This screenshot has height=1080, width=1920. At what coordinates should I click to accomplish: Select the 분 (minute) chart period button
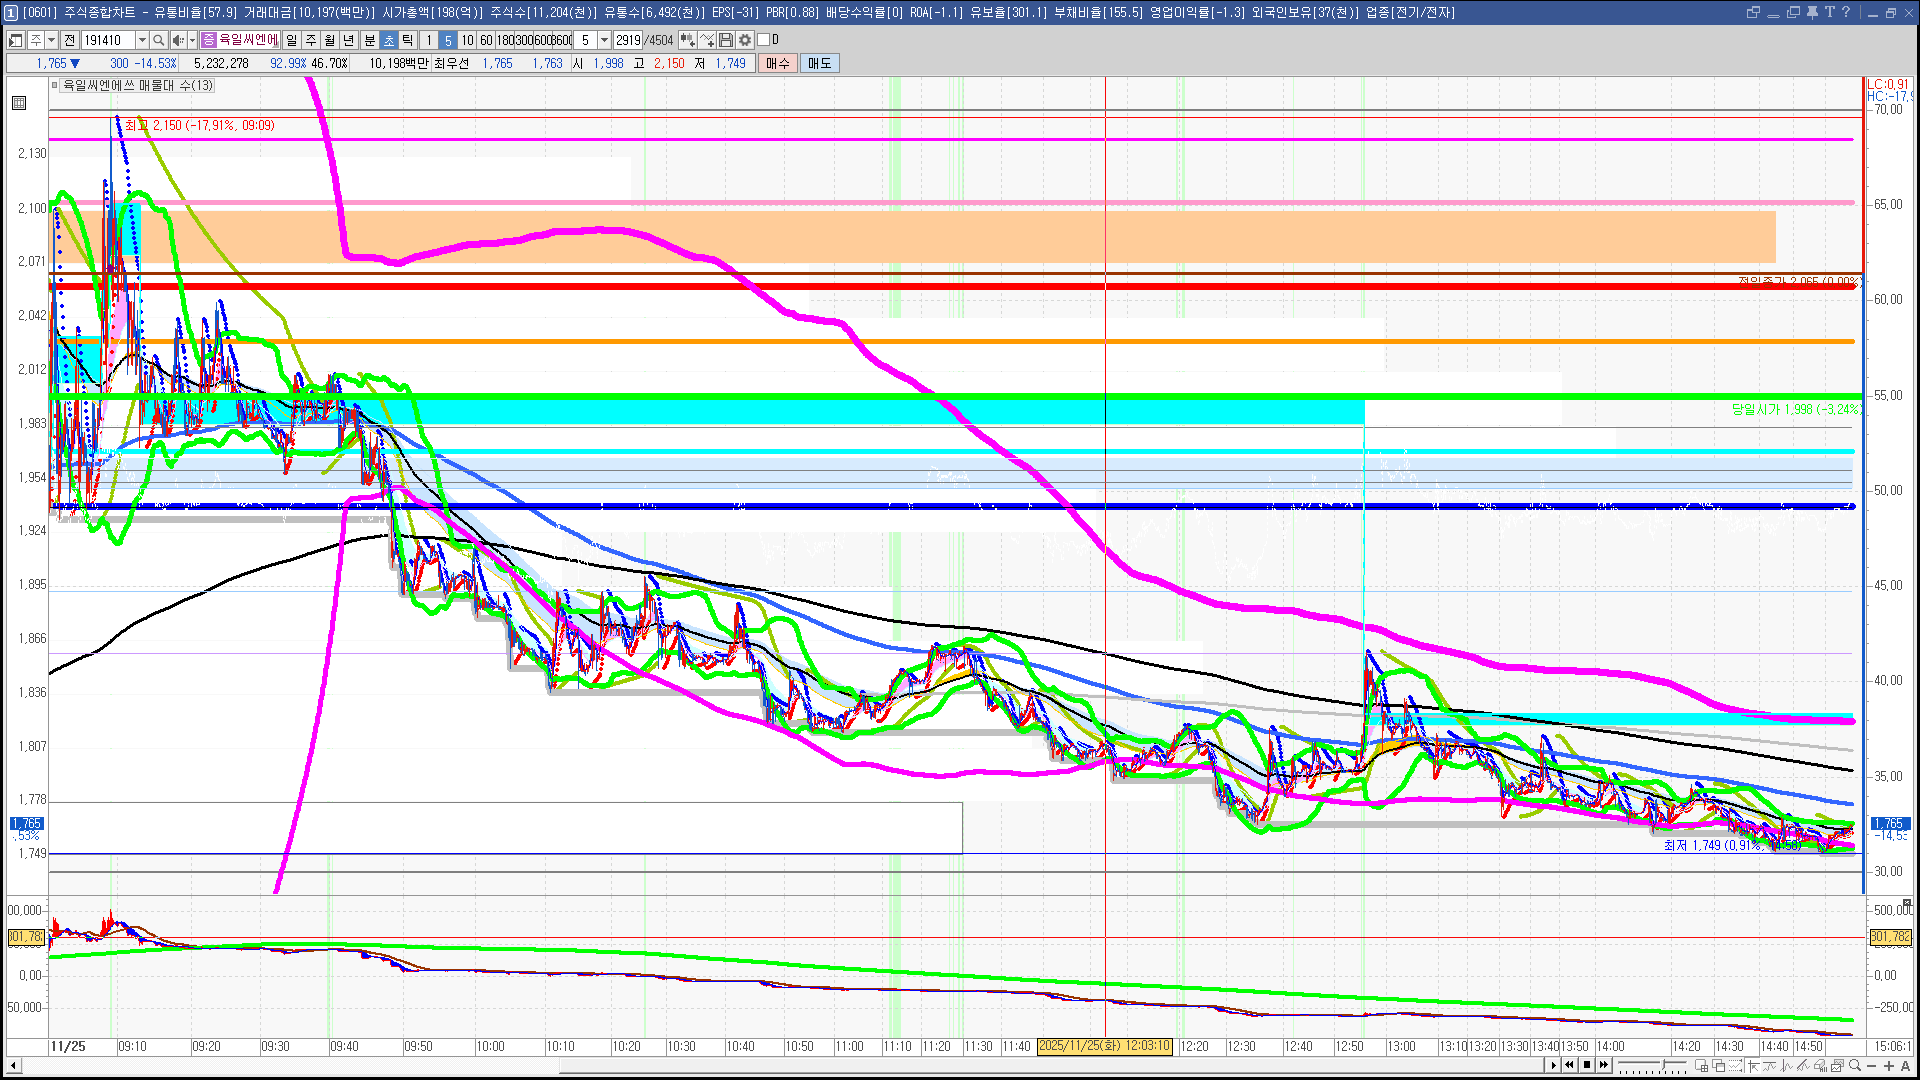coord(369,40)
